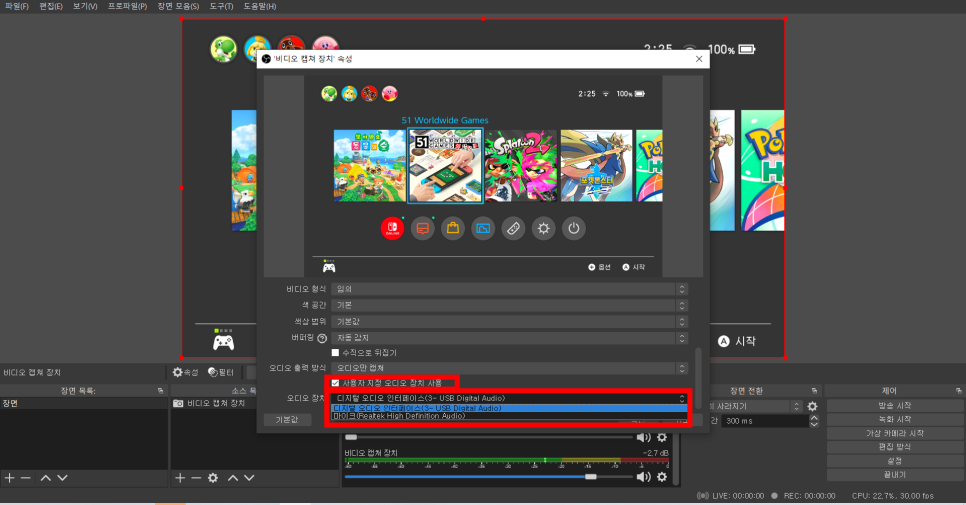
Task: Click System Settings gear in dialog preview
Action: [543, 228]
